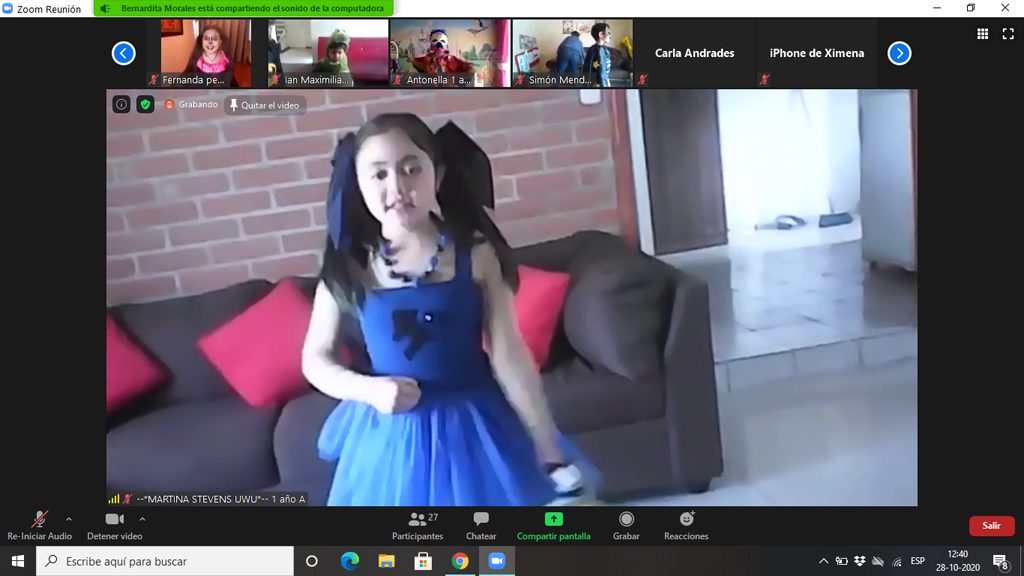Image resolution: width=1024 pixels, height=576 pixels.
Task: Toggle Detener video camera
Action: [114, 520]
